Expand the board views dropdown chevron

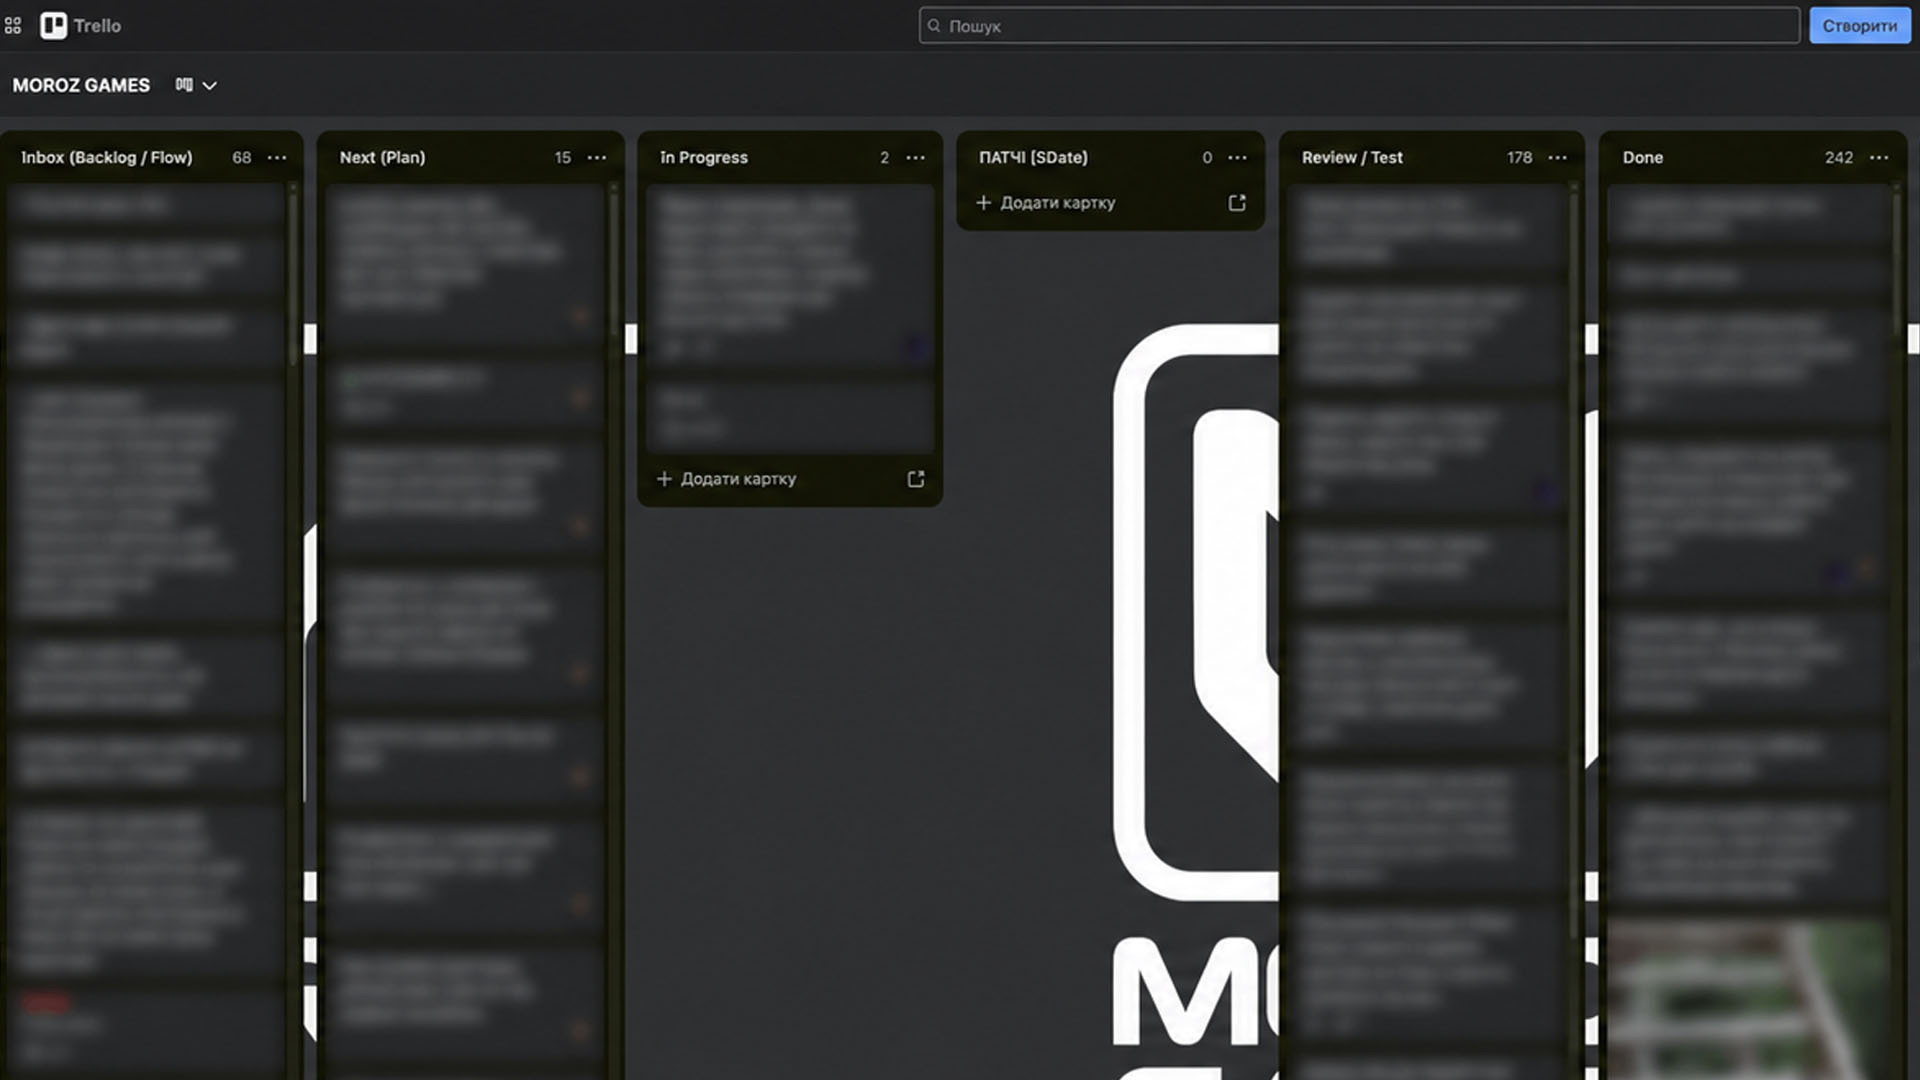pos(210,86)
